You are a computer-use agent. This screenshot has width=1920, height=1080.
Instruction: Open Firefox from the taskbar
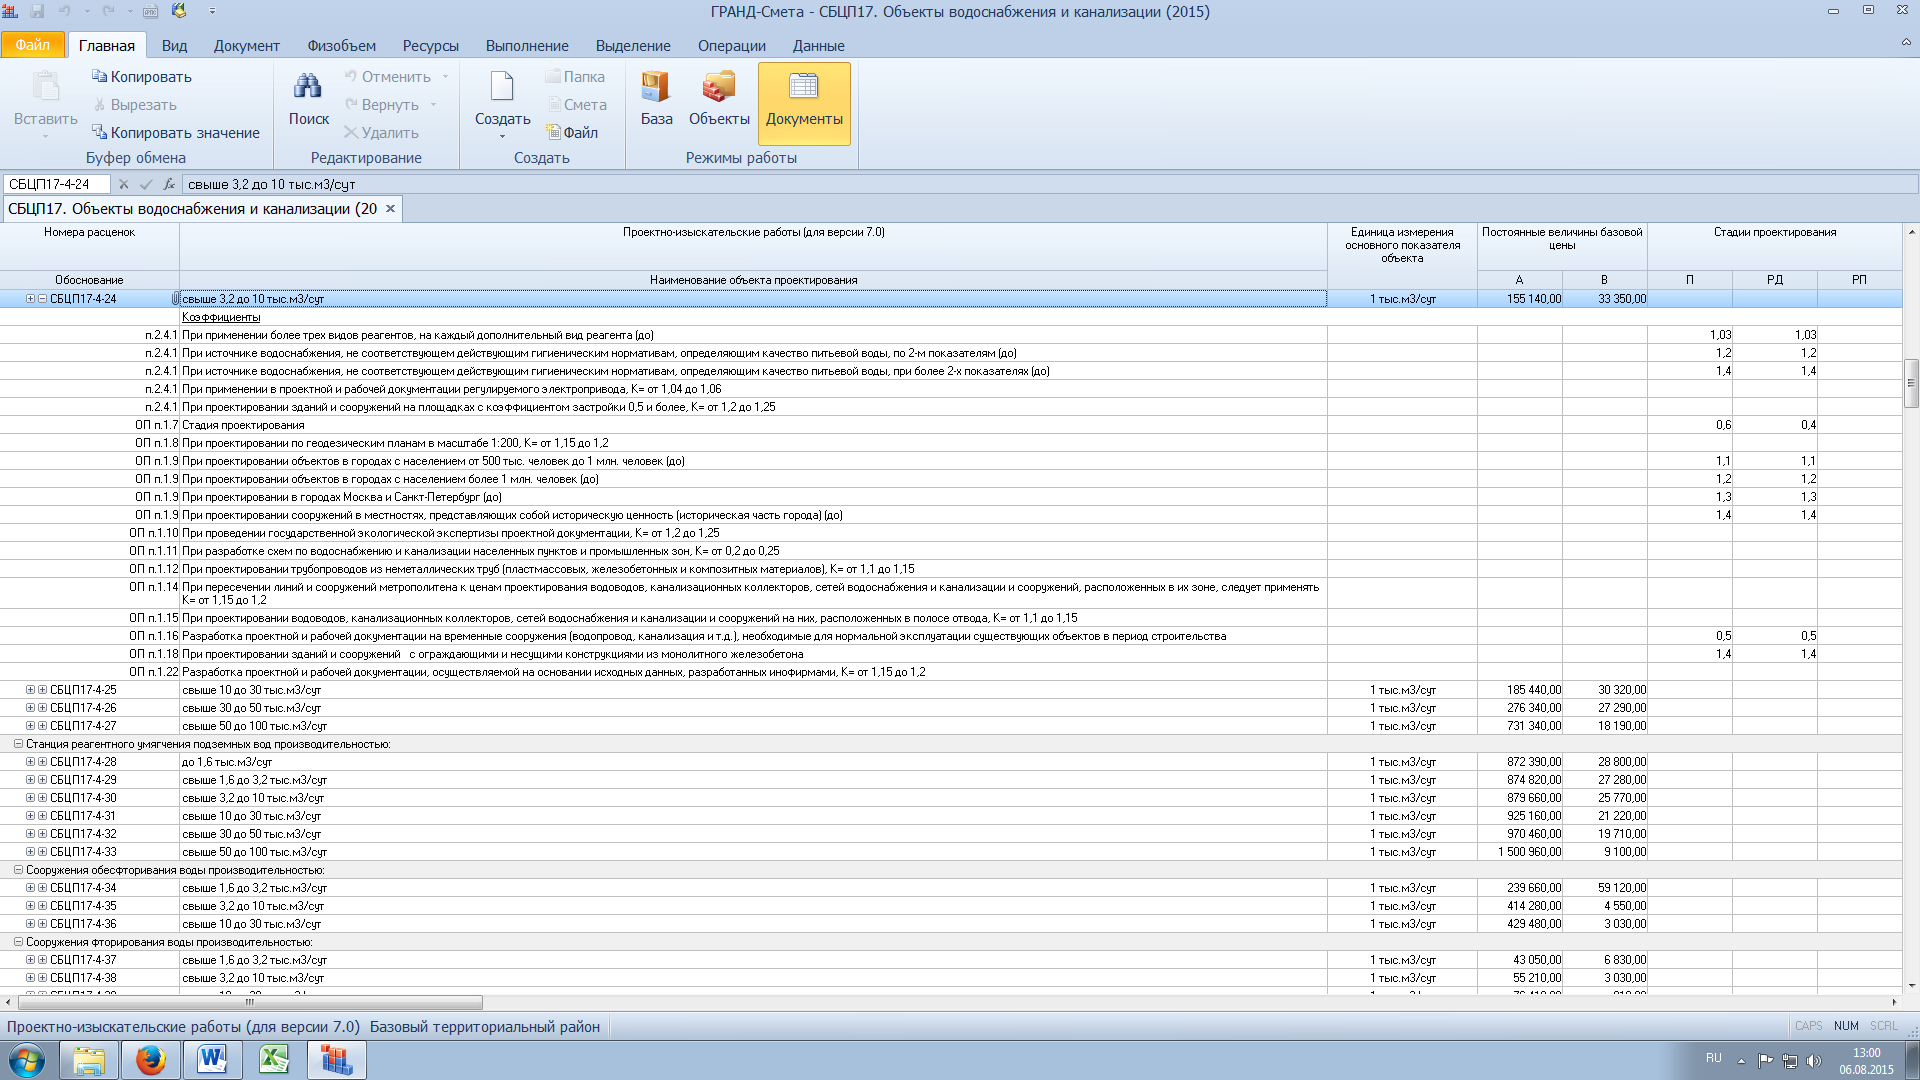click(x=151, y=1059)
